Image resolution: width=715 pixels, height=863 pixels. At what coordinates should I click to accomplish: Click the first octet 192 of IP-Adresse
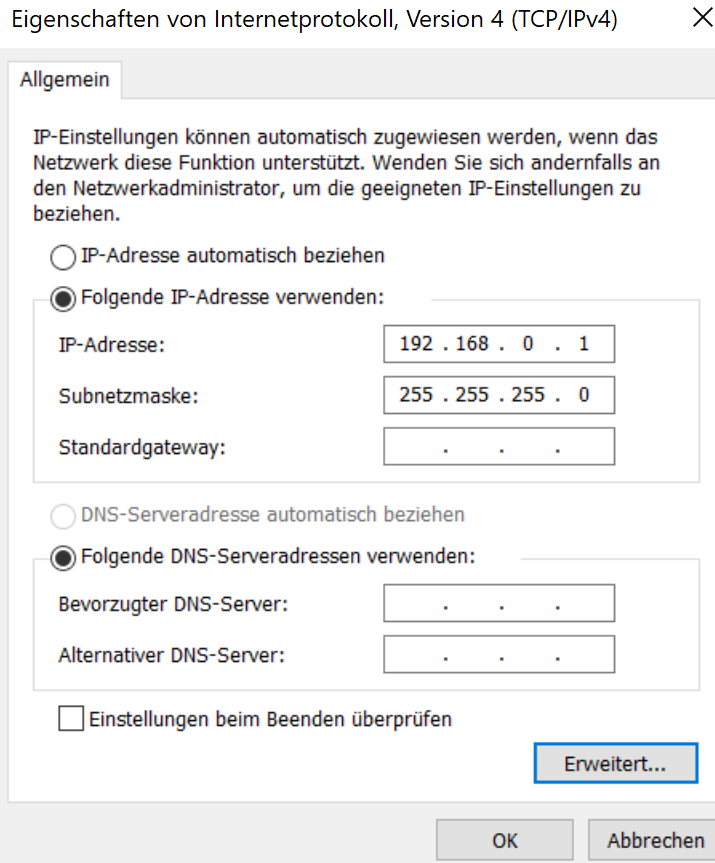[x=415, y=344]
